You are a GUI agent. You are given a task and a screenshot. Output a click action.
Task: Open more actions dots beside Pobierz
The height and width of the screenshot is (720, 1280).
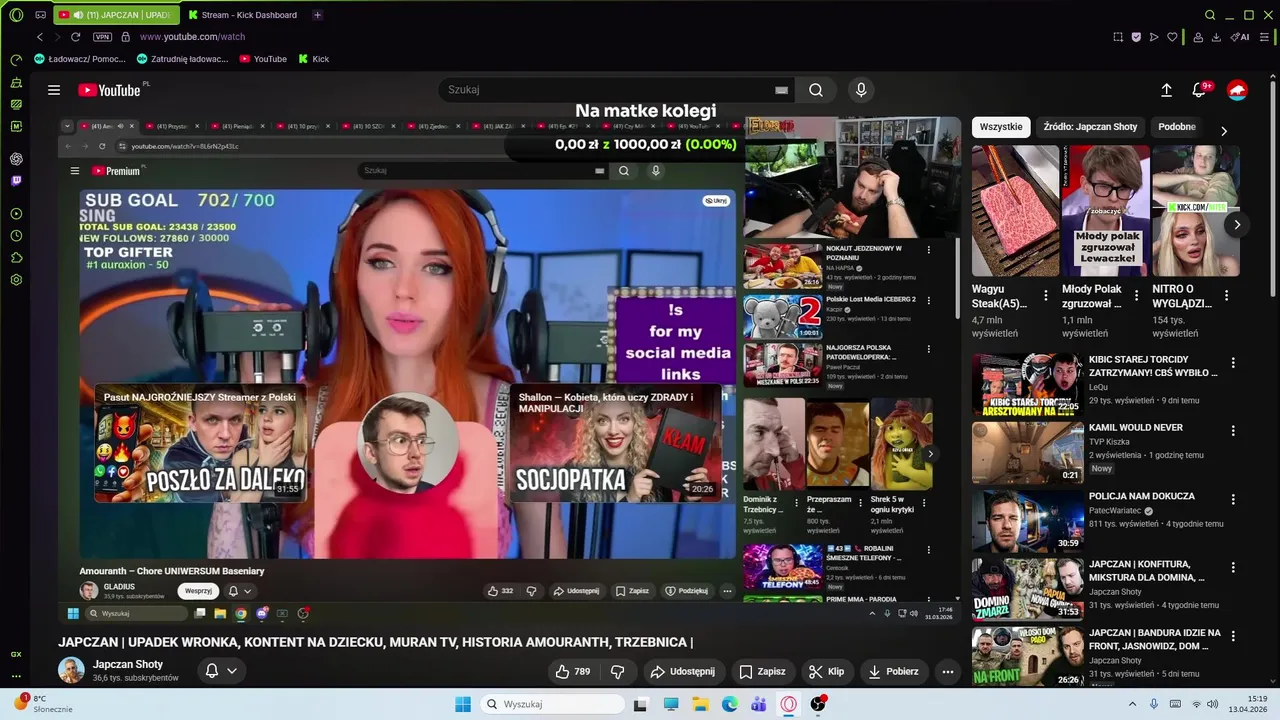click(x=948, y=672)
